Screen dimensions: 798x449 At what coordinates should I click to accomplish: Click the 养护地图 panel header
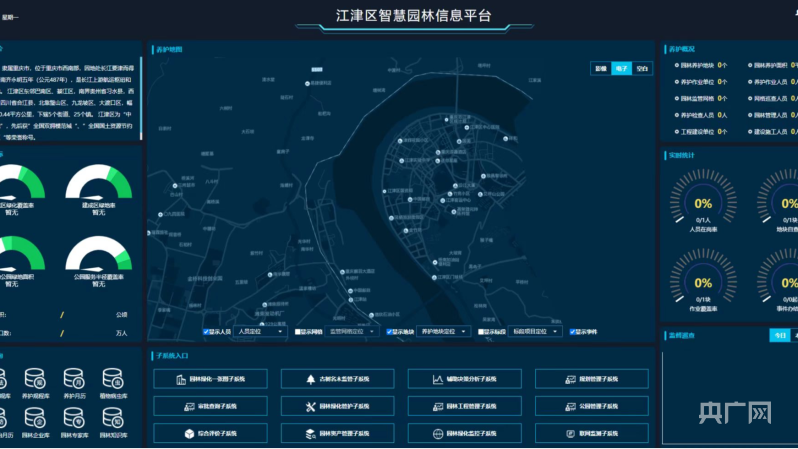(x=169, y=49)
